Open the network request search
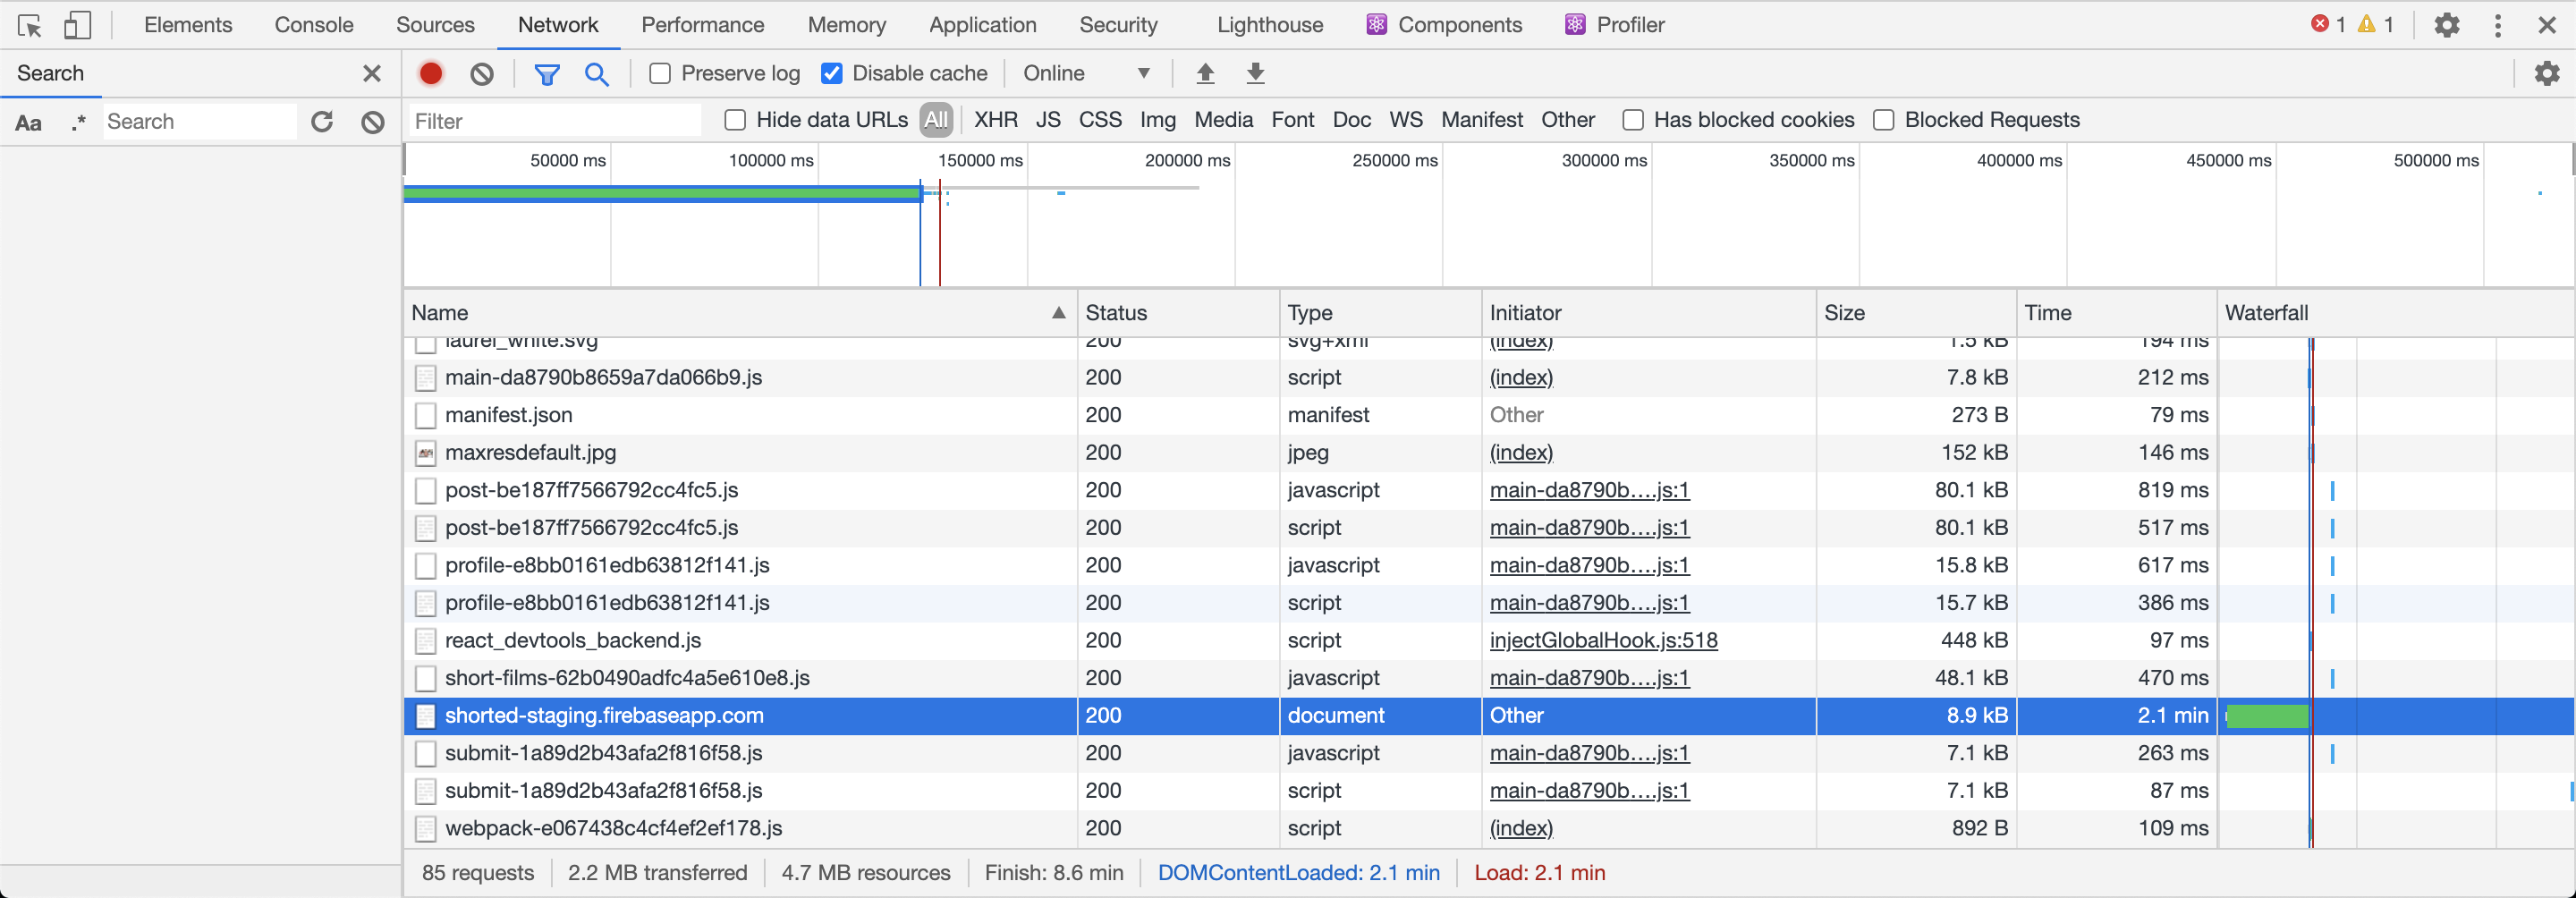2576x898 pixels. click(x=597, y=73)
